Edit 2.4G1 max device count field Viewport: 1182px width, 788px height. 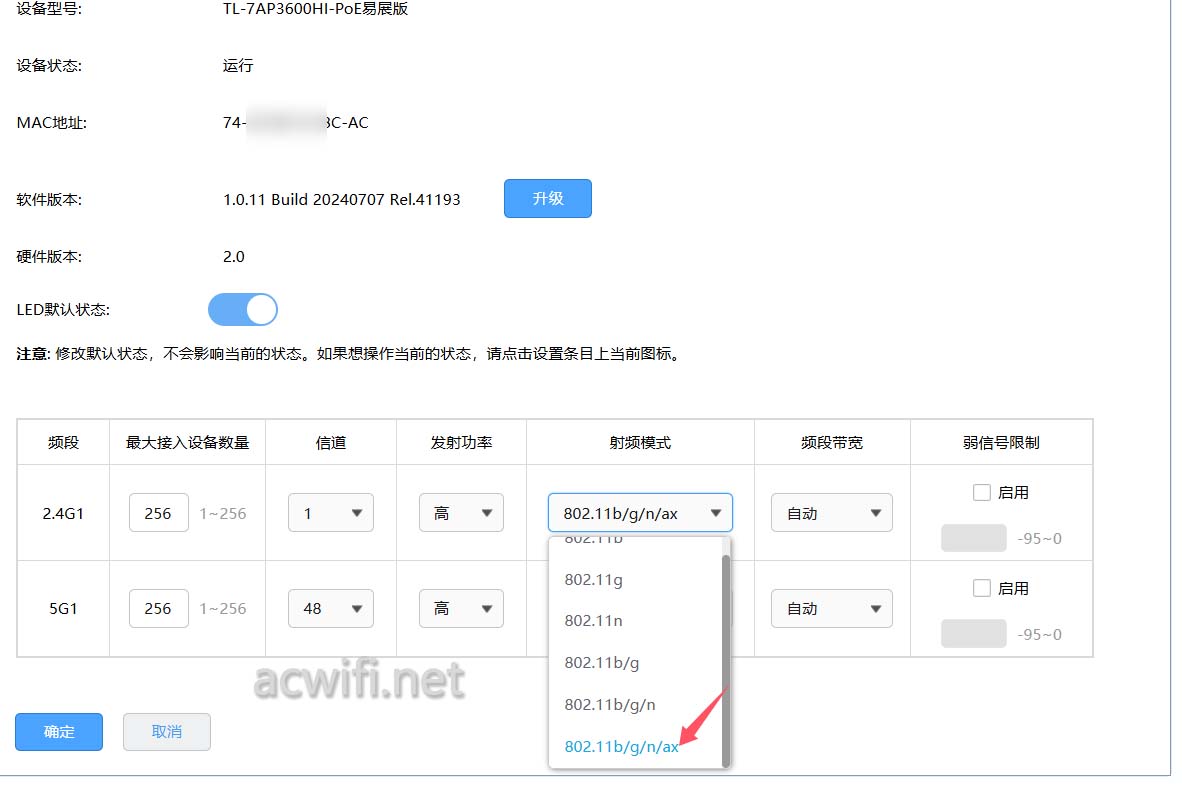click(158, 513)
